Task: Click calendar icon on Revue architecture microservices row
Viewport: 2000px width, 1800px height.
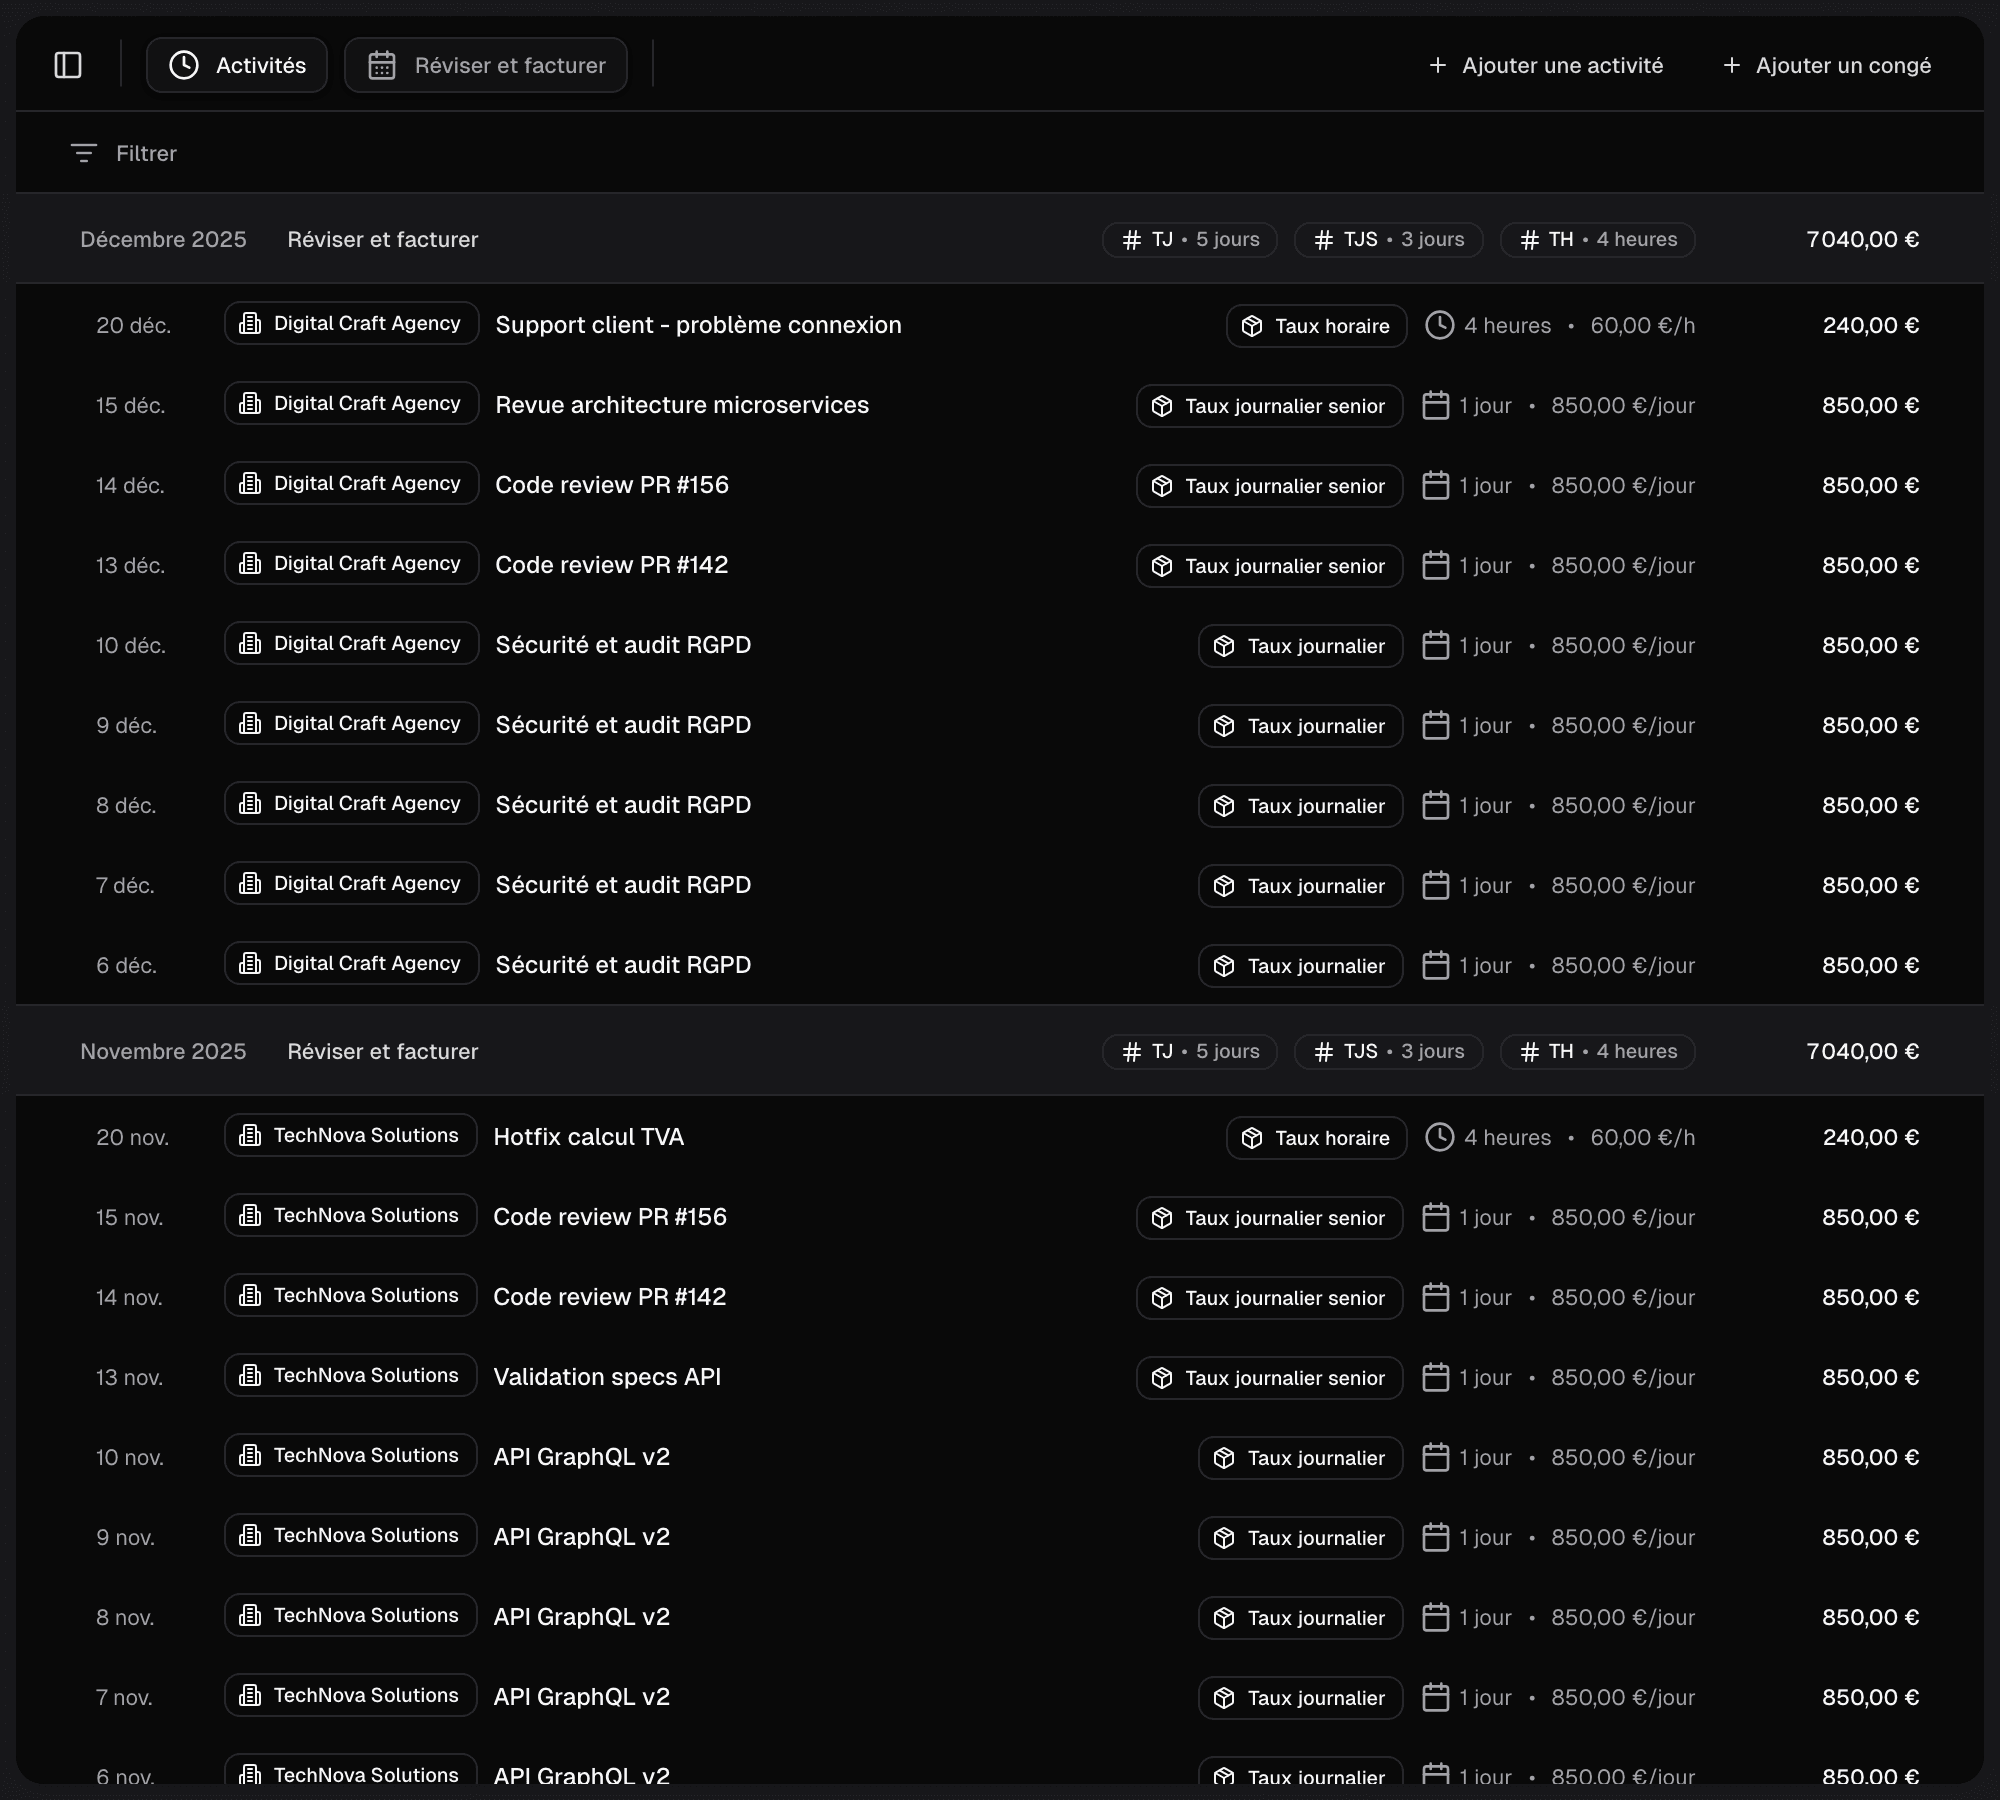Action: click(x=1435, y=405)
